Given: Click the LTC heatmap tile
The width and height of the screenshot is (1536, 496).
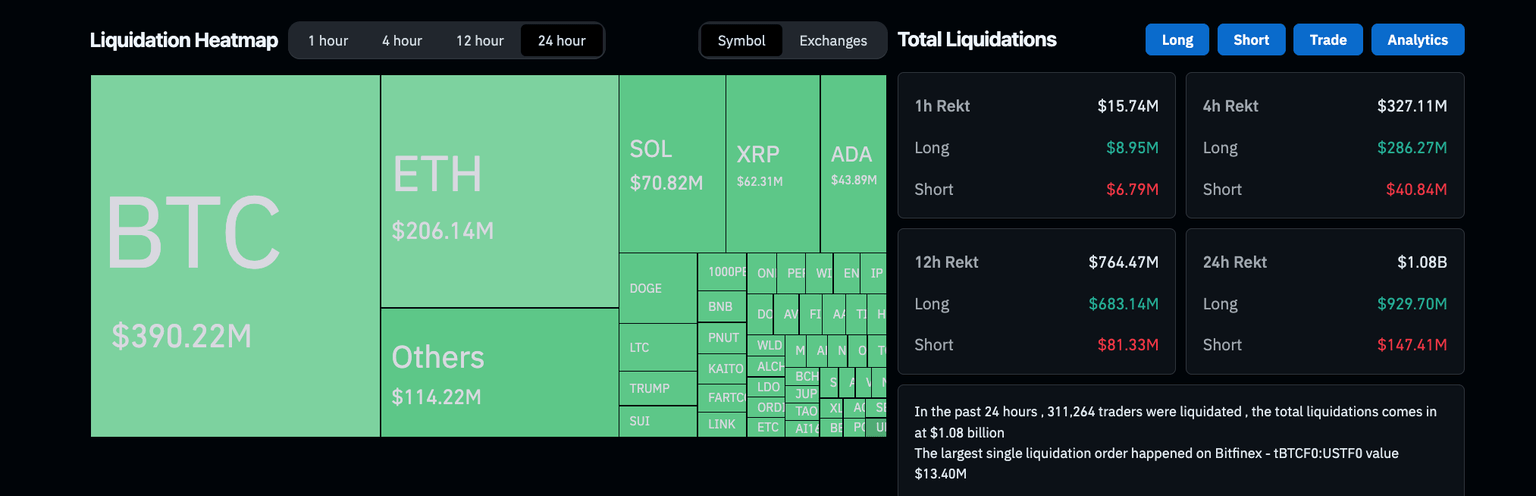Looking at the screenshot, I should tap(658, 348).
